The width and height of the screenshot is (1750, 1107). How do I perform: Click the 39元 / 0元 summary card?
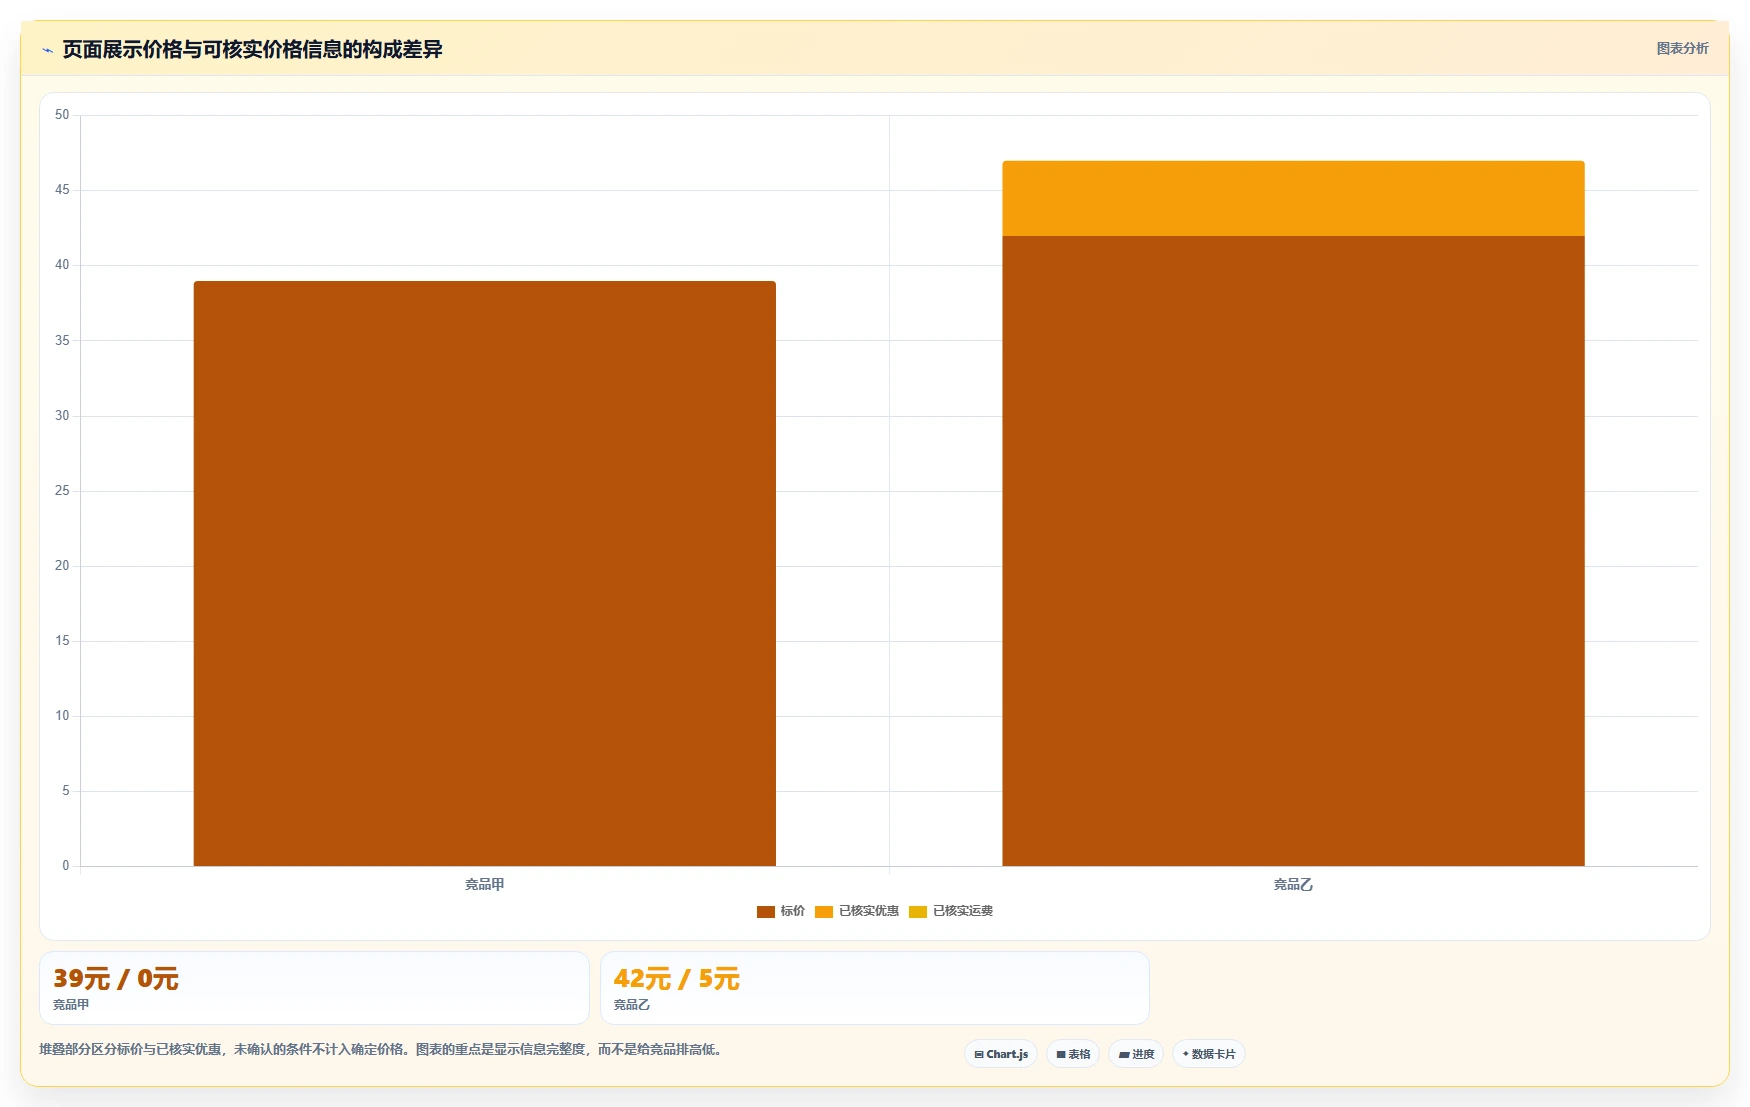[314, 988]
